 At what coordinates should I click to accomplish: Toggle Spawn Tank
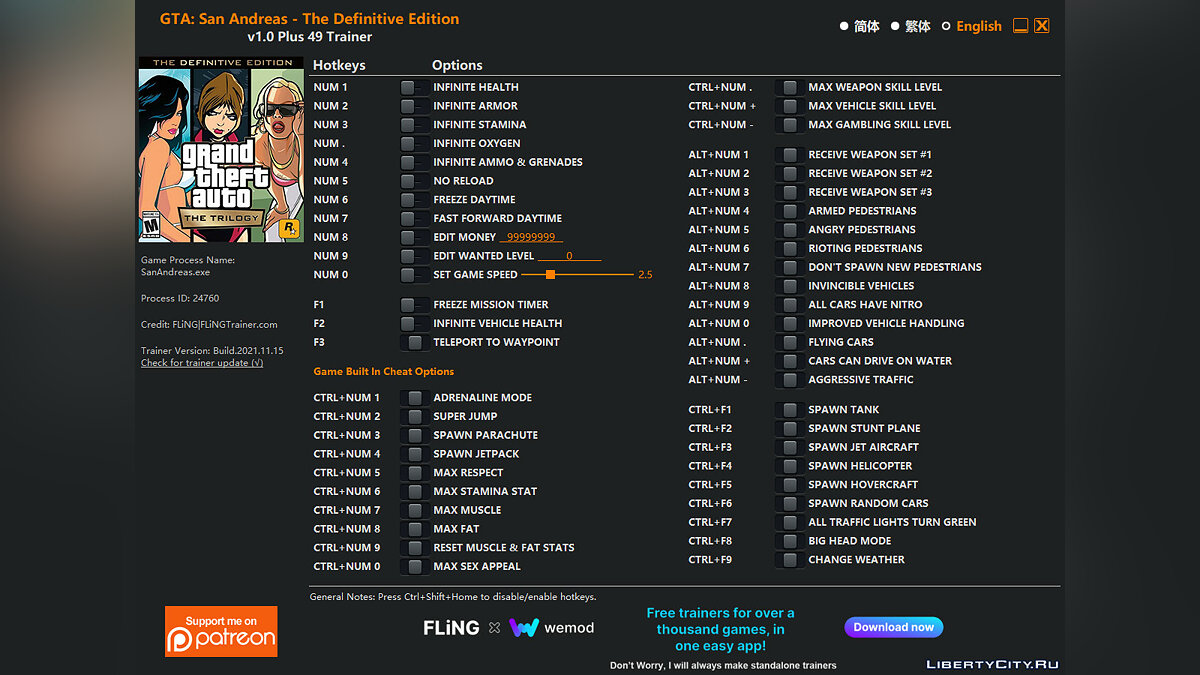click(x=790, y=410)
